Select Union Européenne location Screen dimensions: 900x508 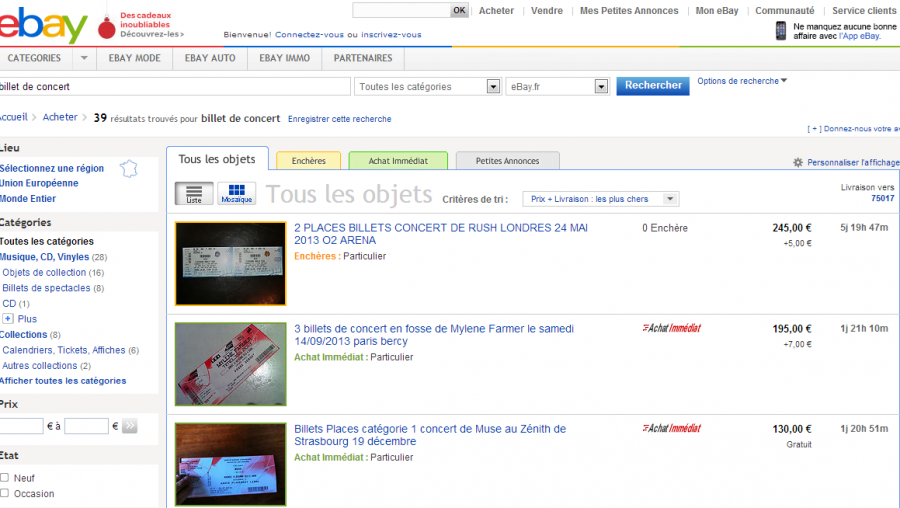pos(39,183)
